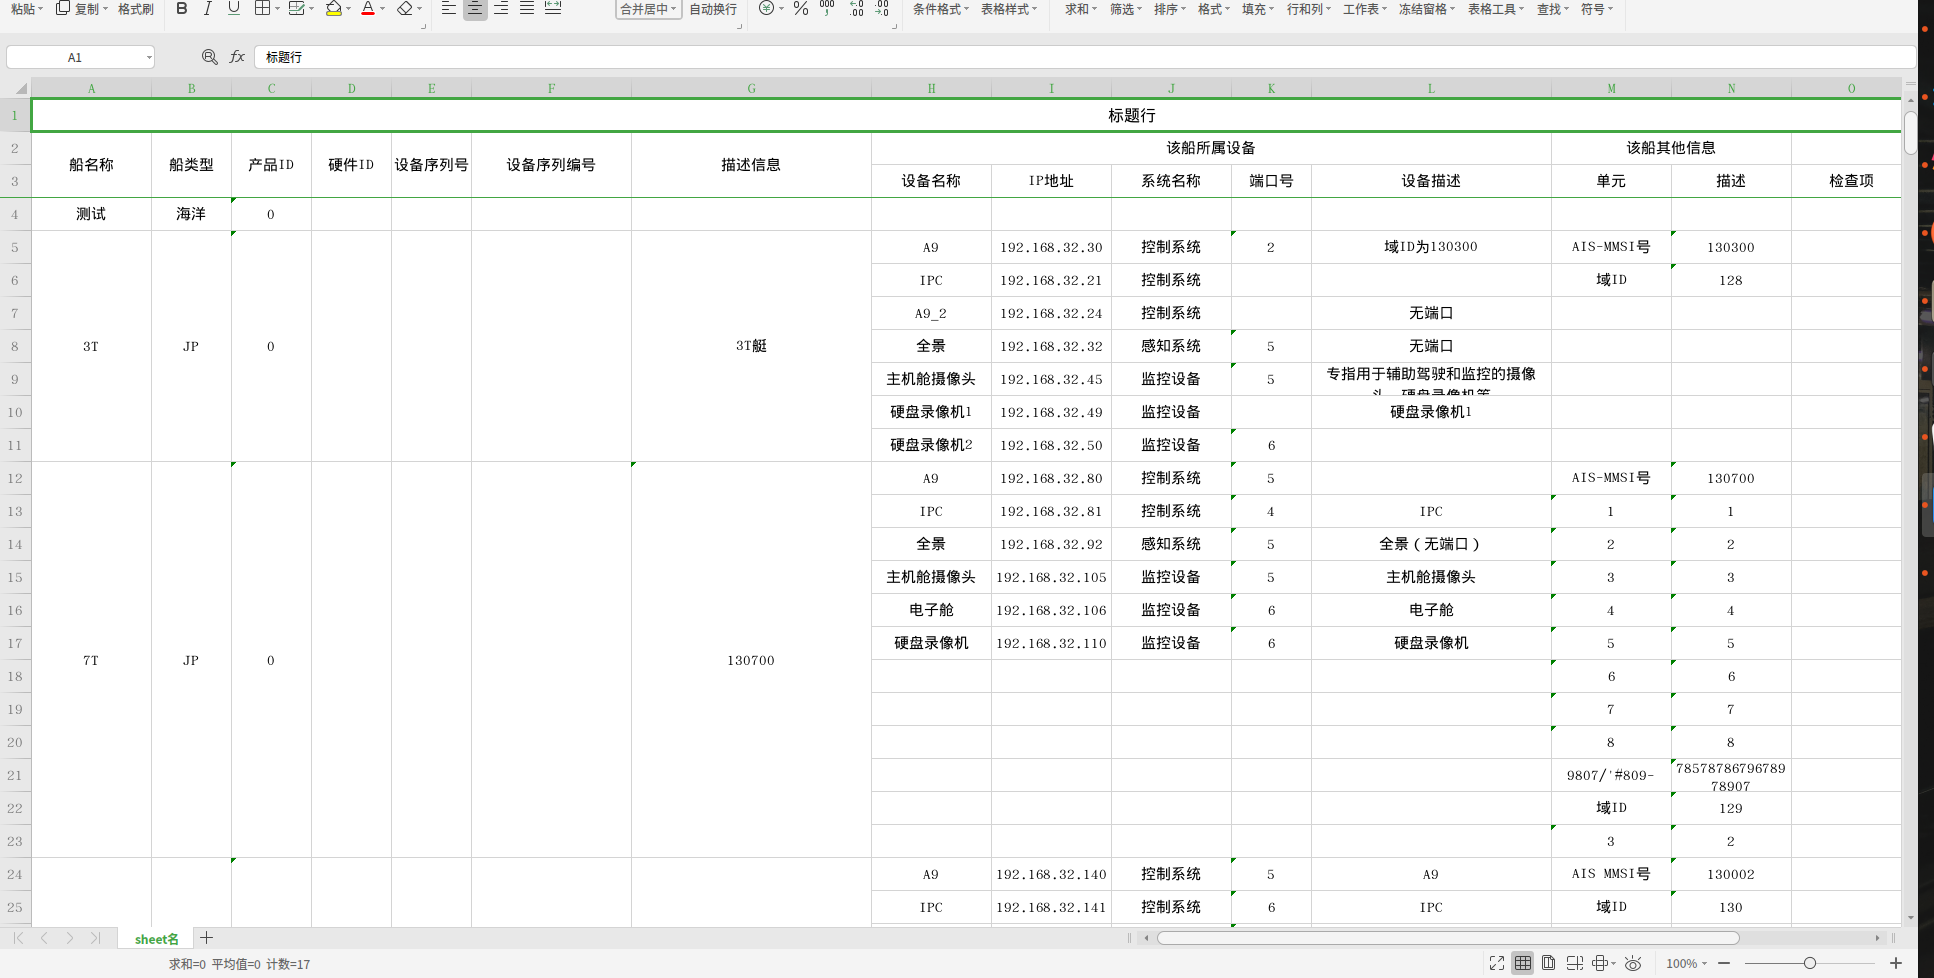Toggle italic formatting

coord(207,8)
